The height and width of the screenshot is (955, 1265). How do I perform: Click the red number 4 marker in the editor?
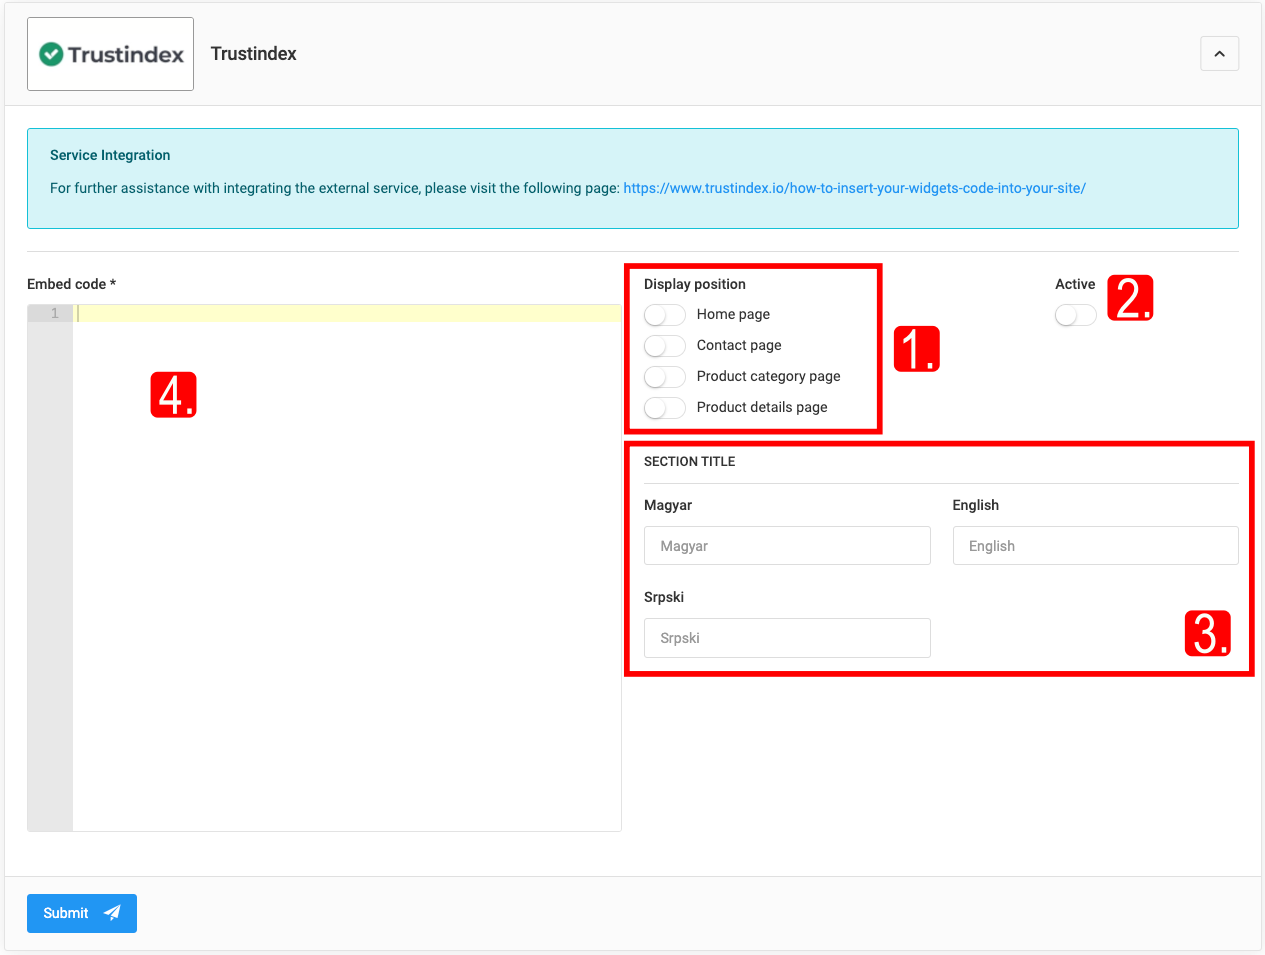(173, 395)
